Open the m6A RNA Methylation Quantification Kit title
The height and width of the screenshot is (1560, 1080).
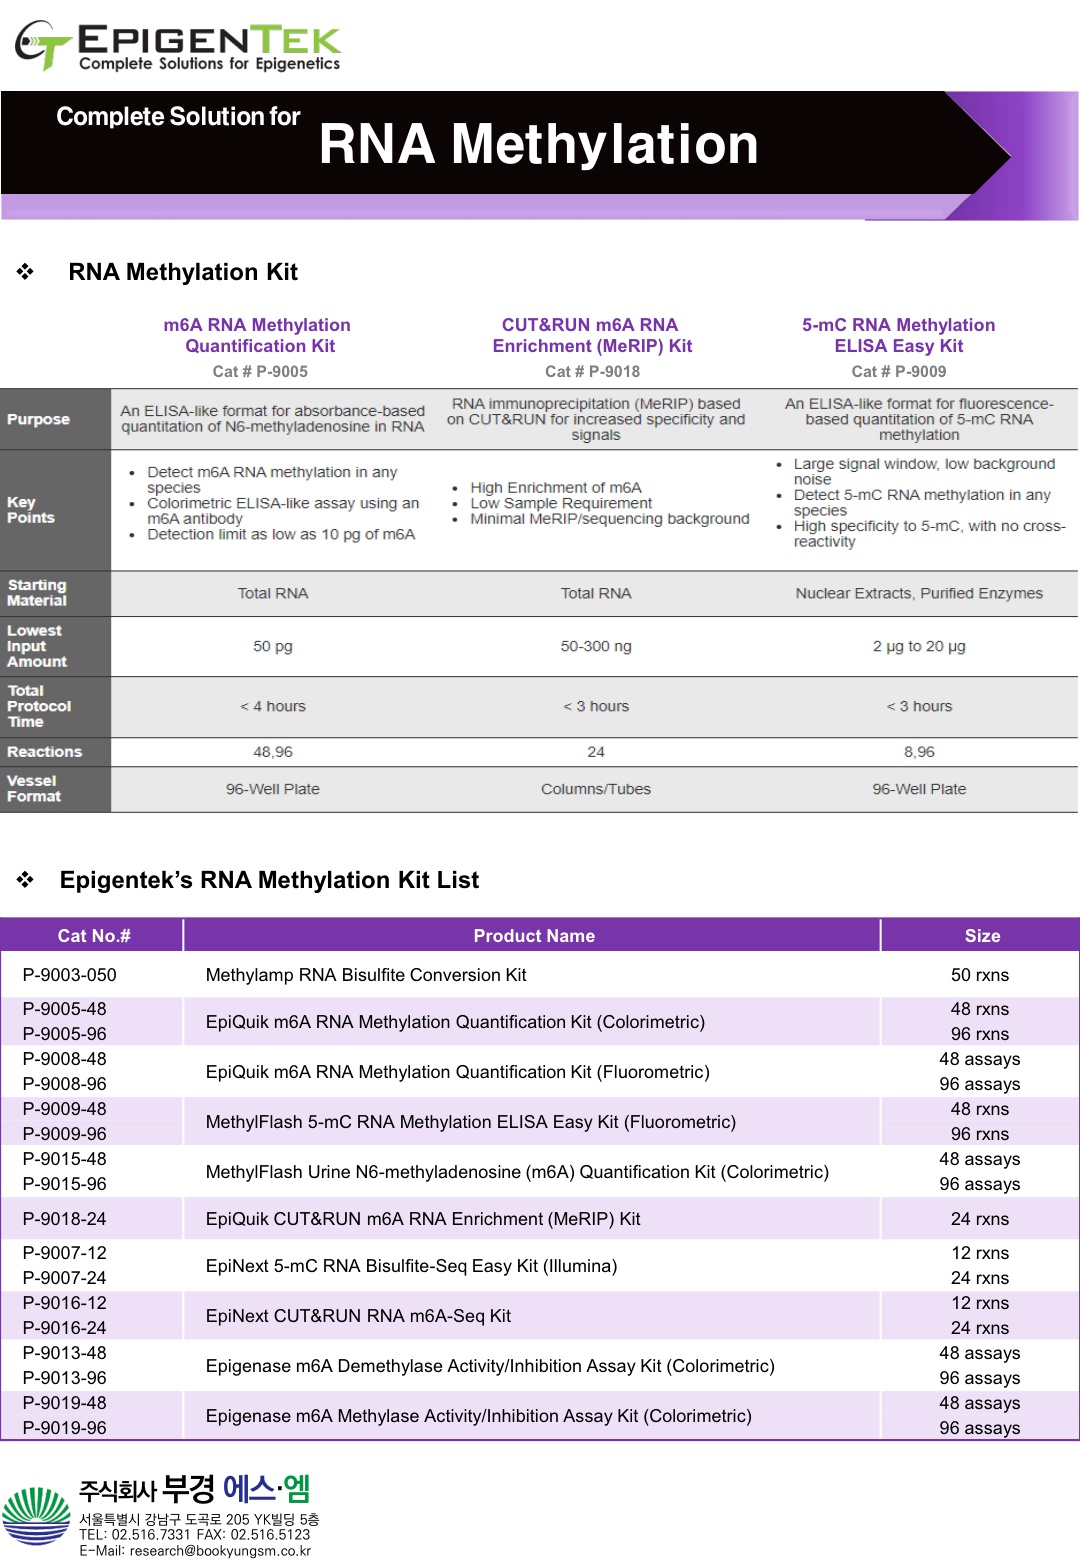[x=258, y=335]
